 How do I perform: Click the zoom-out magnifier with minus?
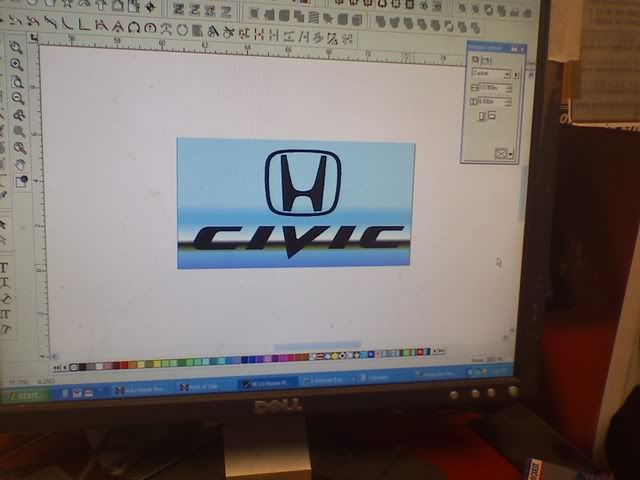18,98
